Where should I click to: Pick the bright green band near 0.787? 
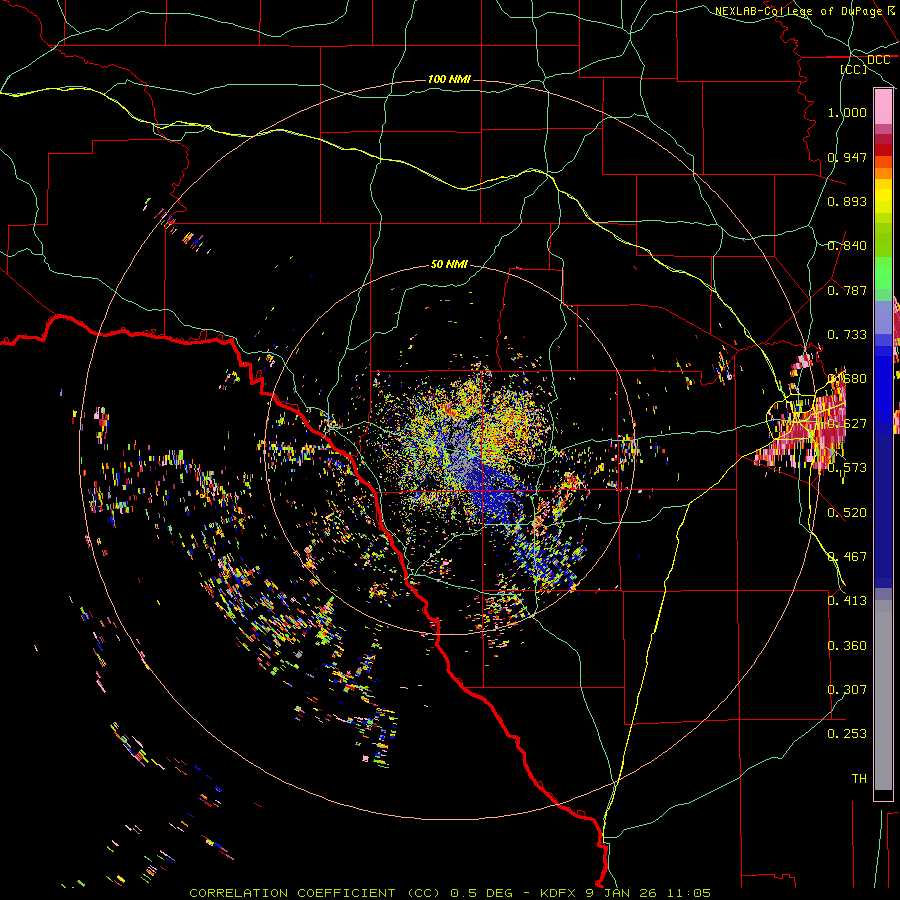tap(883, 274)
